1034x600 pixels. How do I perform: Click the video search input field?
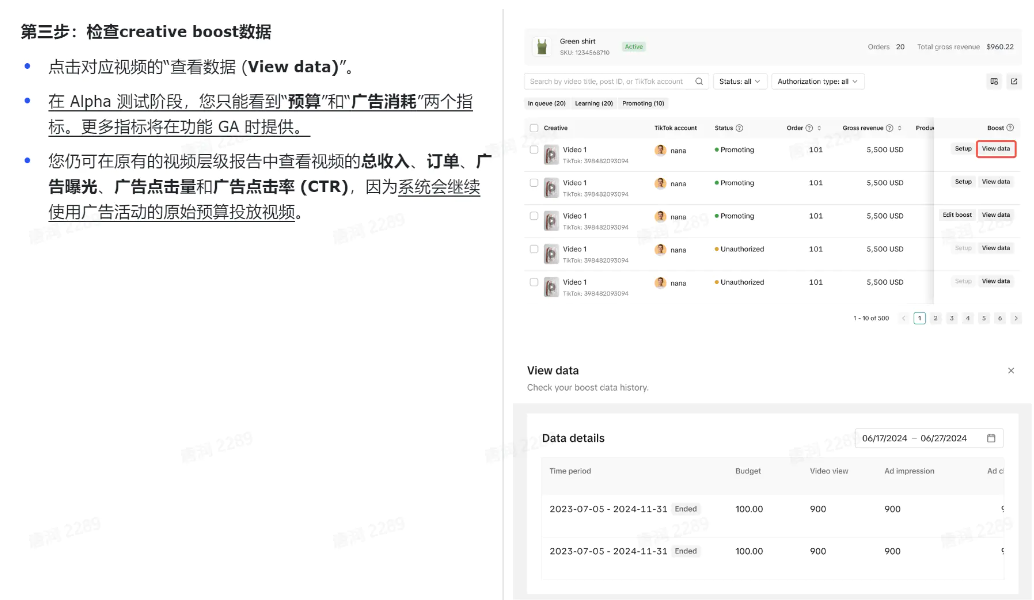click(x=617, y=82)
